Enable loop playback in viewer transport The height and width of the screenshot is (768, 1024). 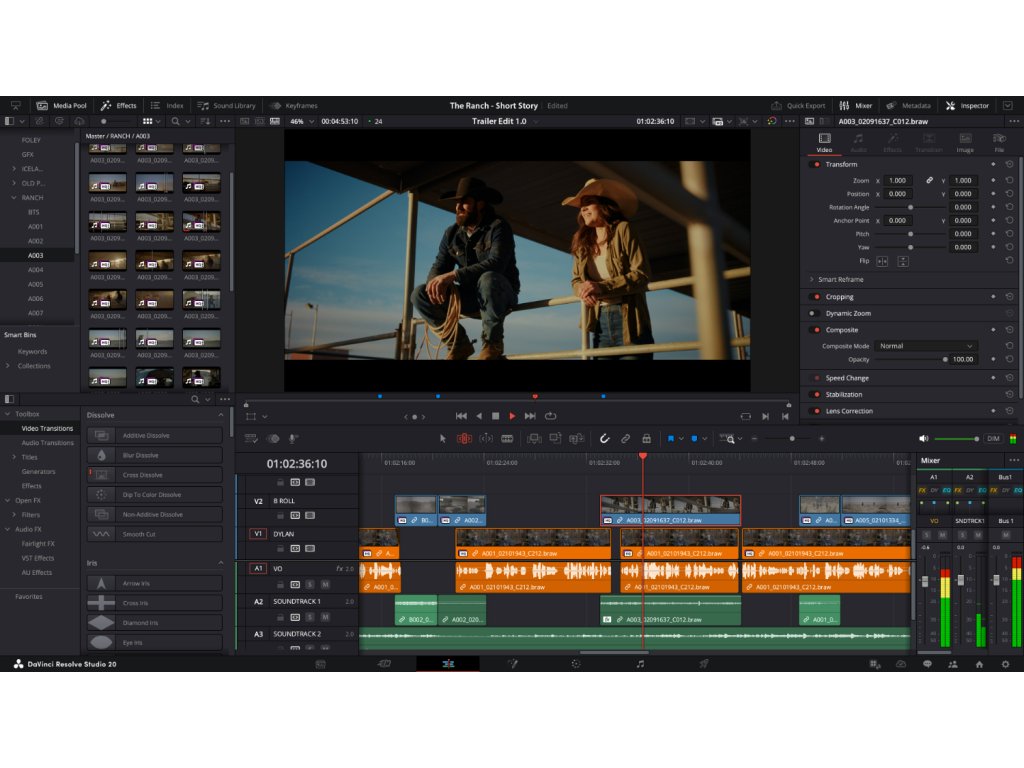[x=550, y=416]
